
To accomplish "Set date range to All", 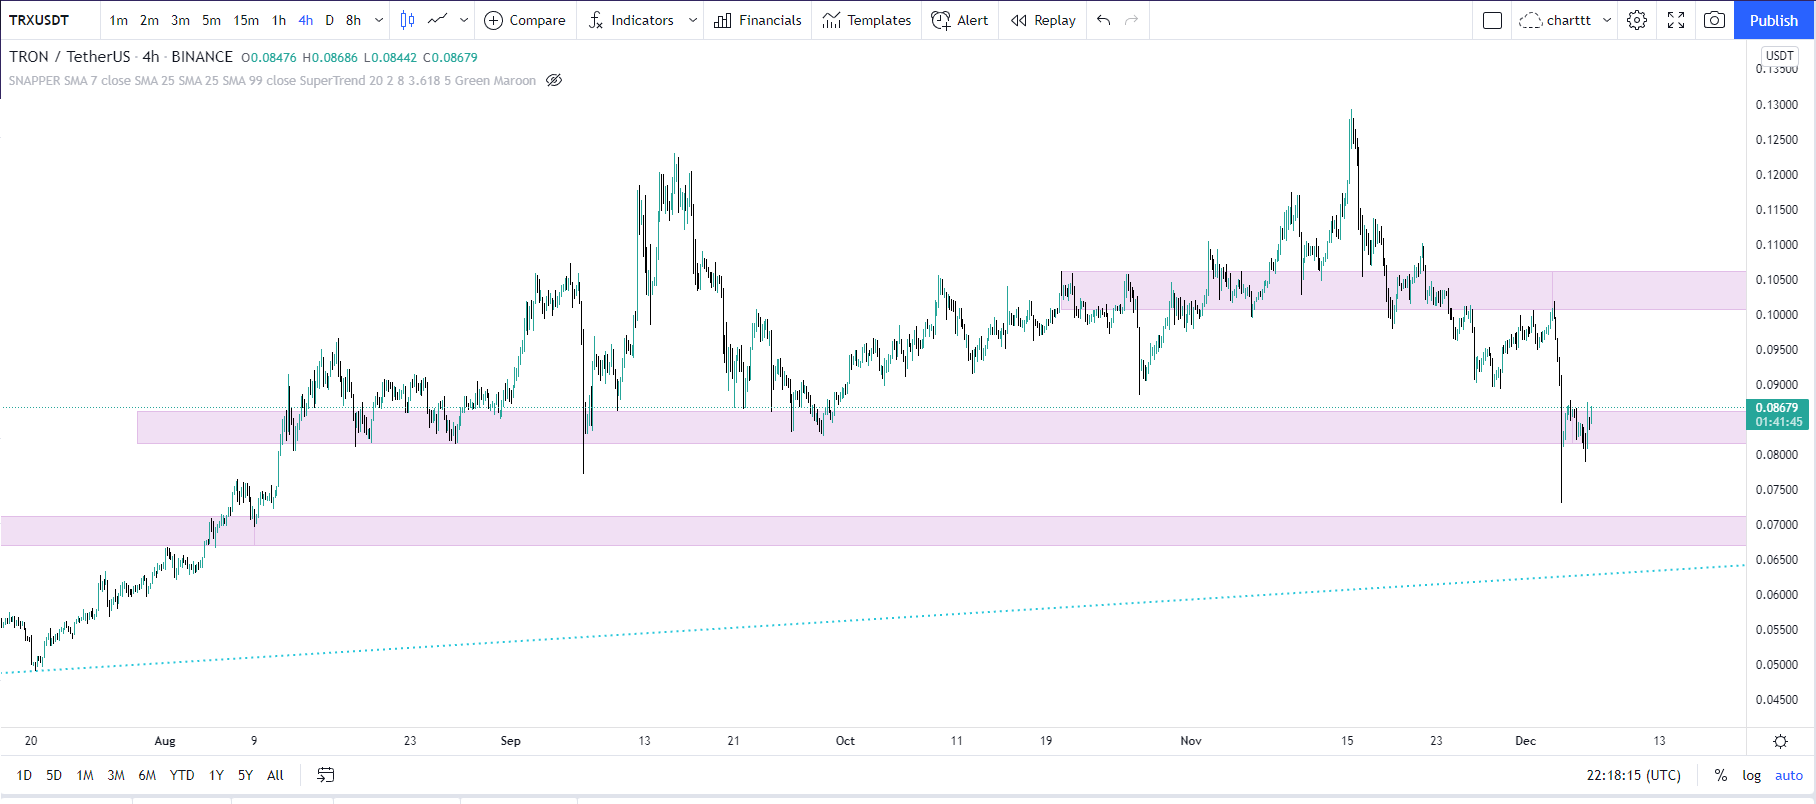I will [276, 775].
